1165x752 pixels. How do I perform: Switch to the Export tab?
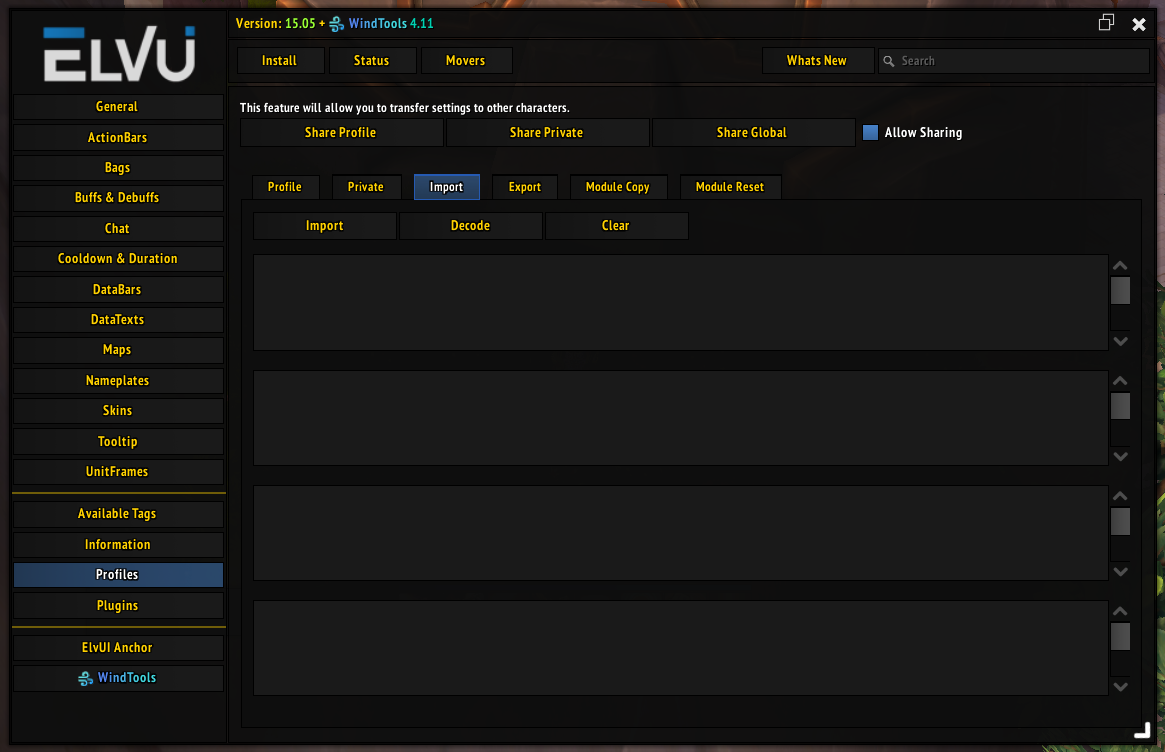[x=525, y=187]
